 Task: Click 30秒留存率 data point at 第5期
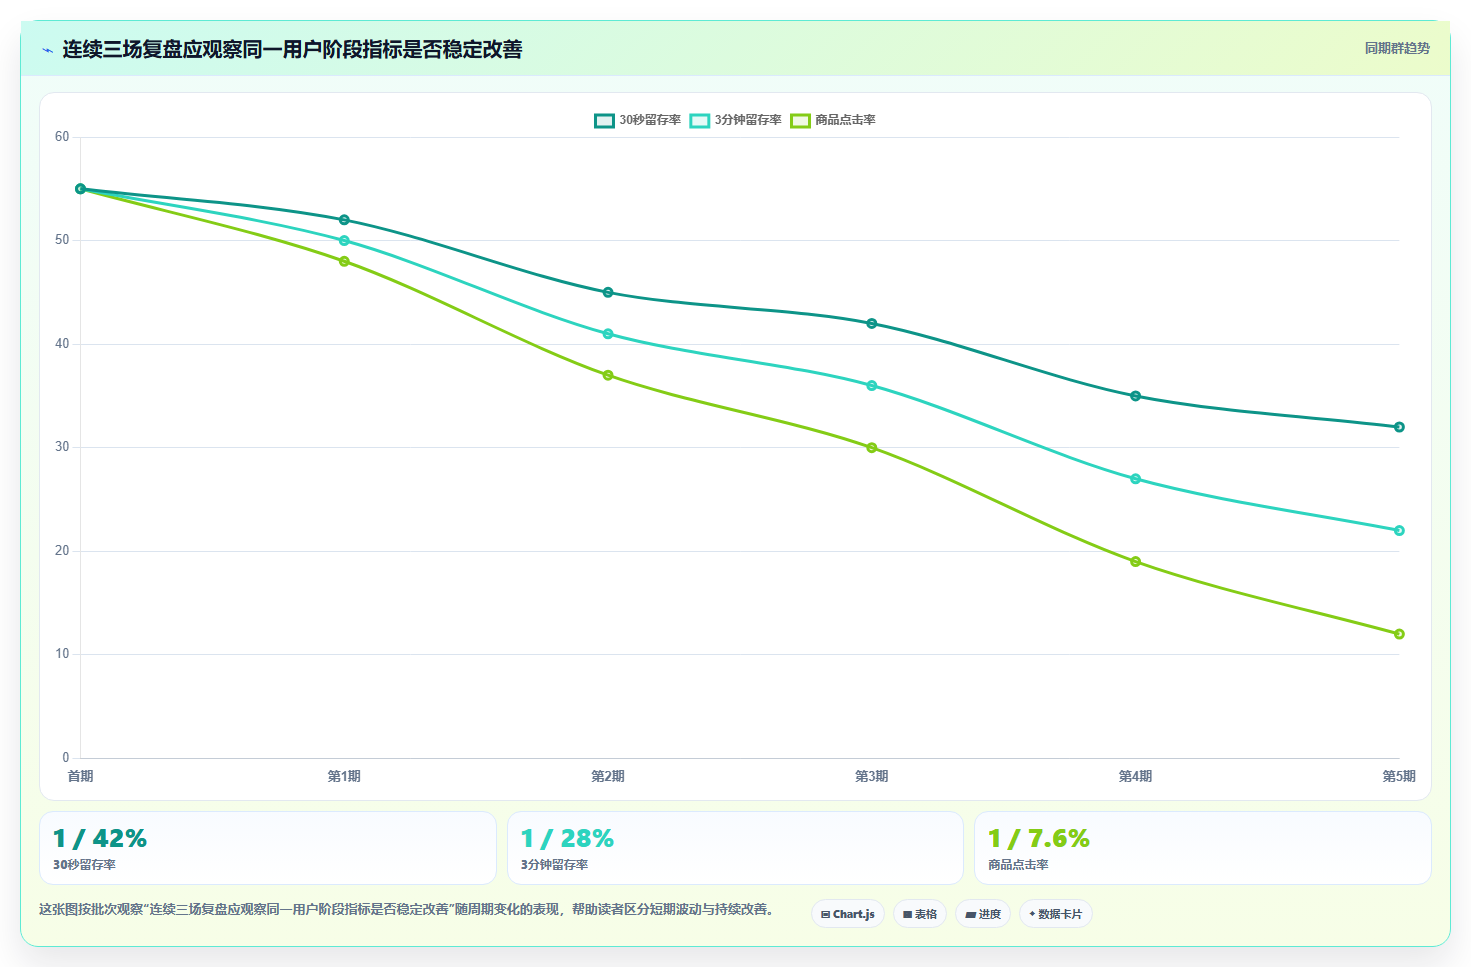(x=1399, y=427)
